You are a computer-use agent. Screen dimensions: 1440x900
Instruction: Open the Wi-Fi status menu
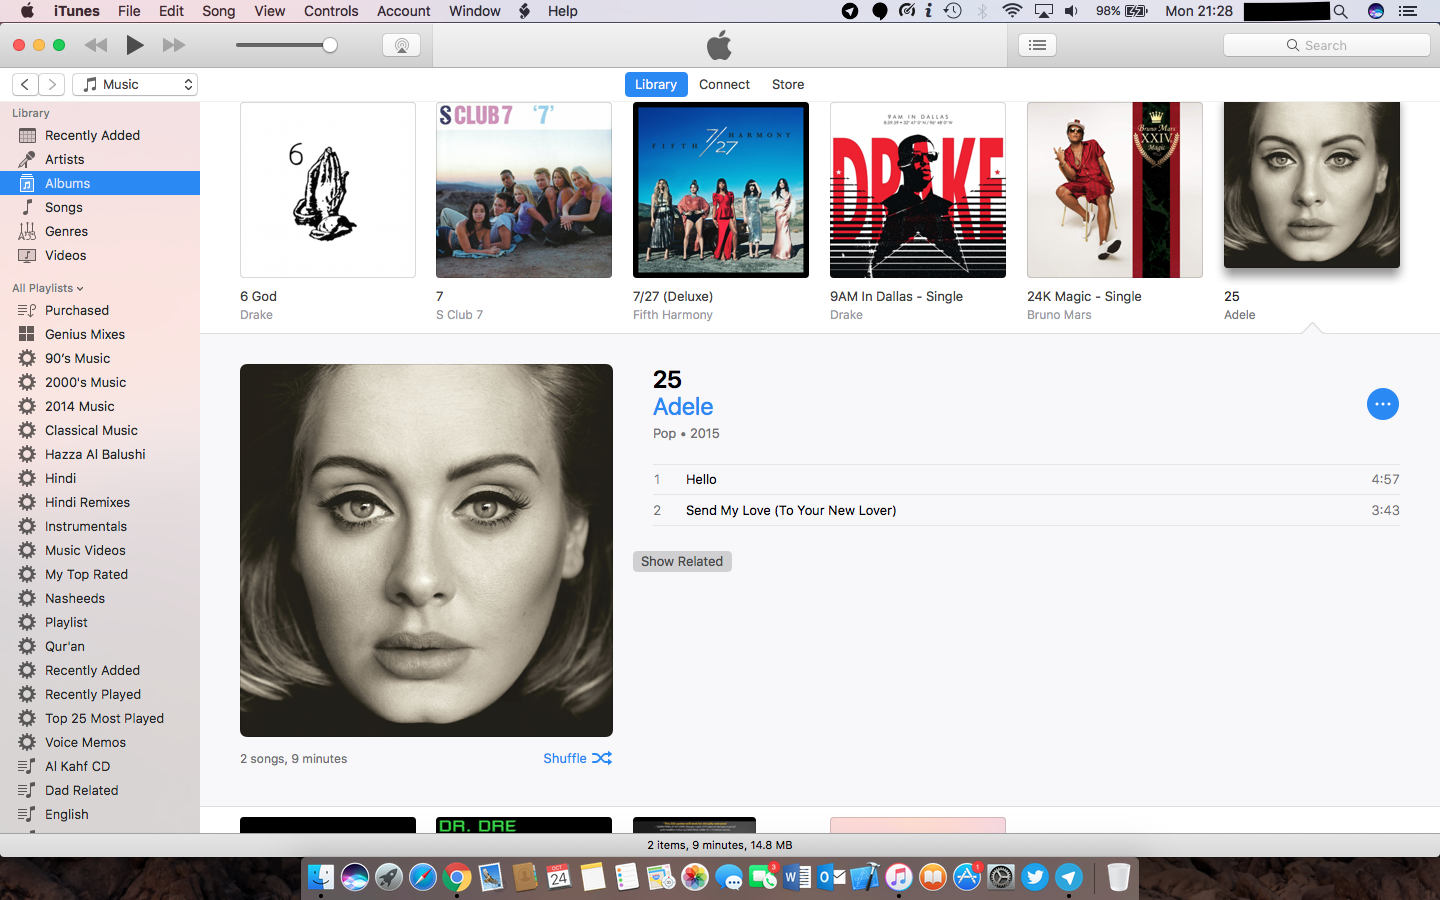(1012, 11)
